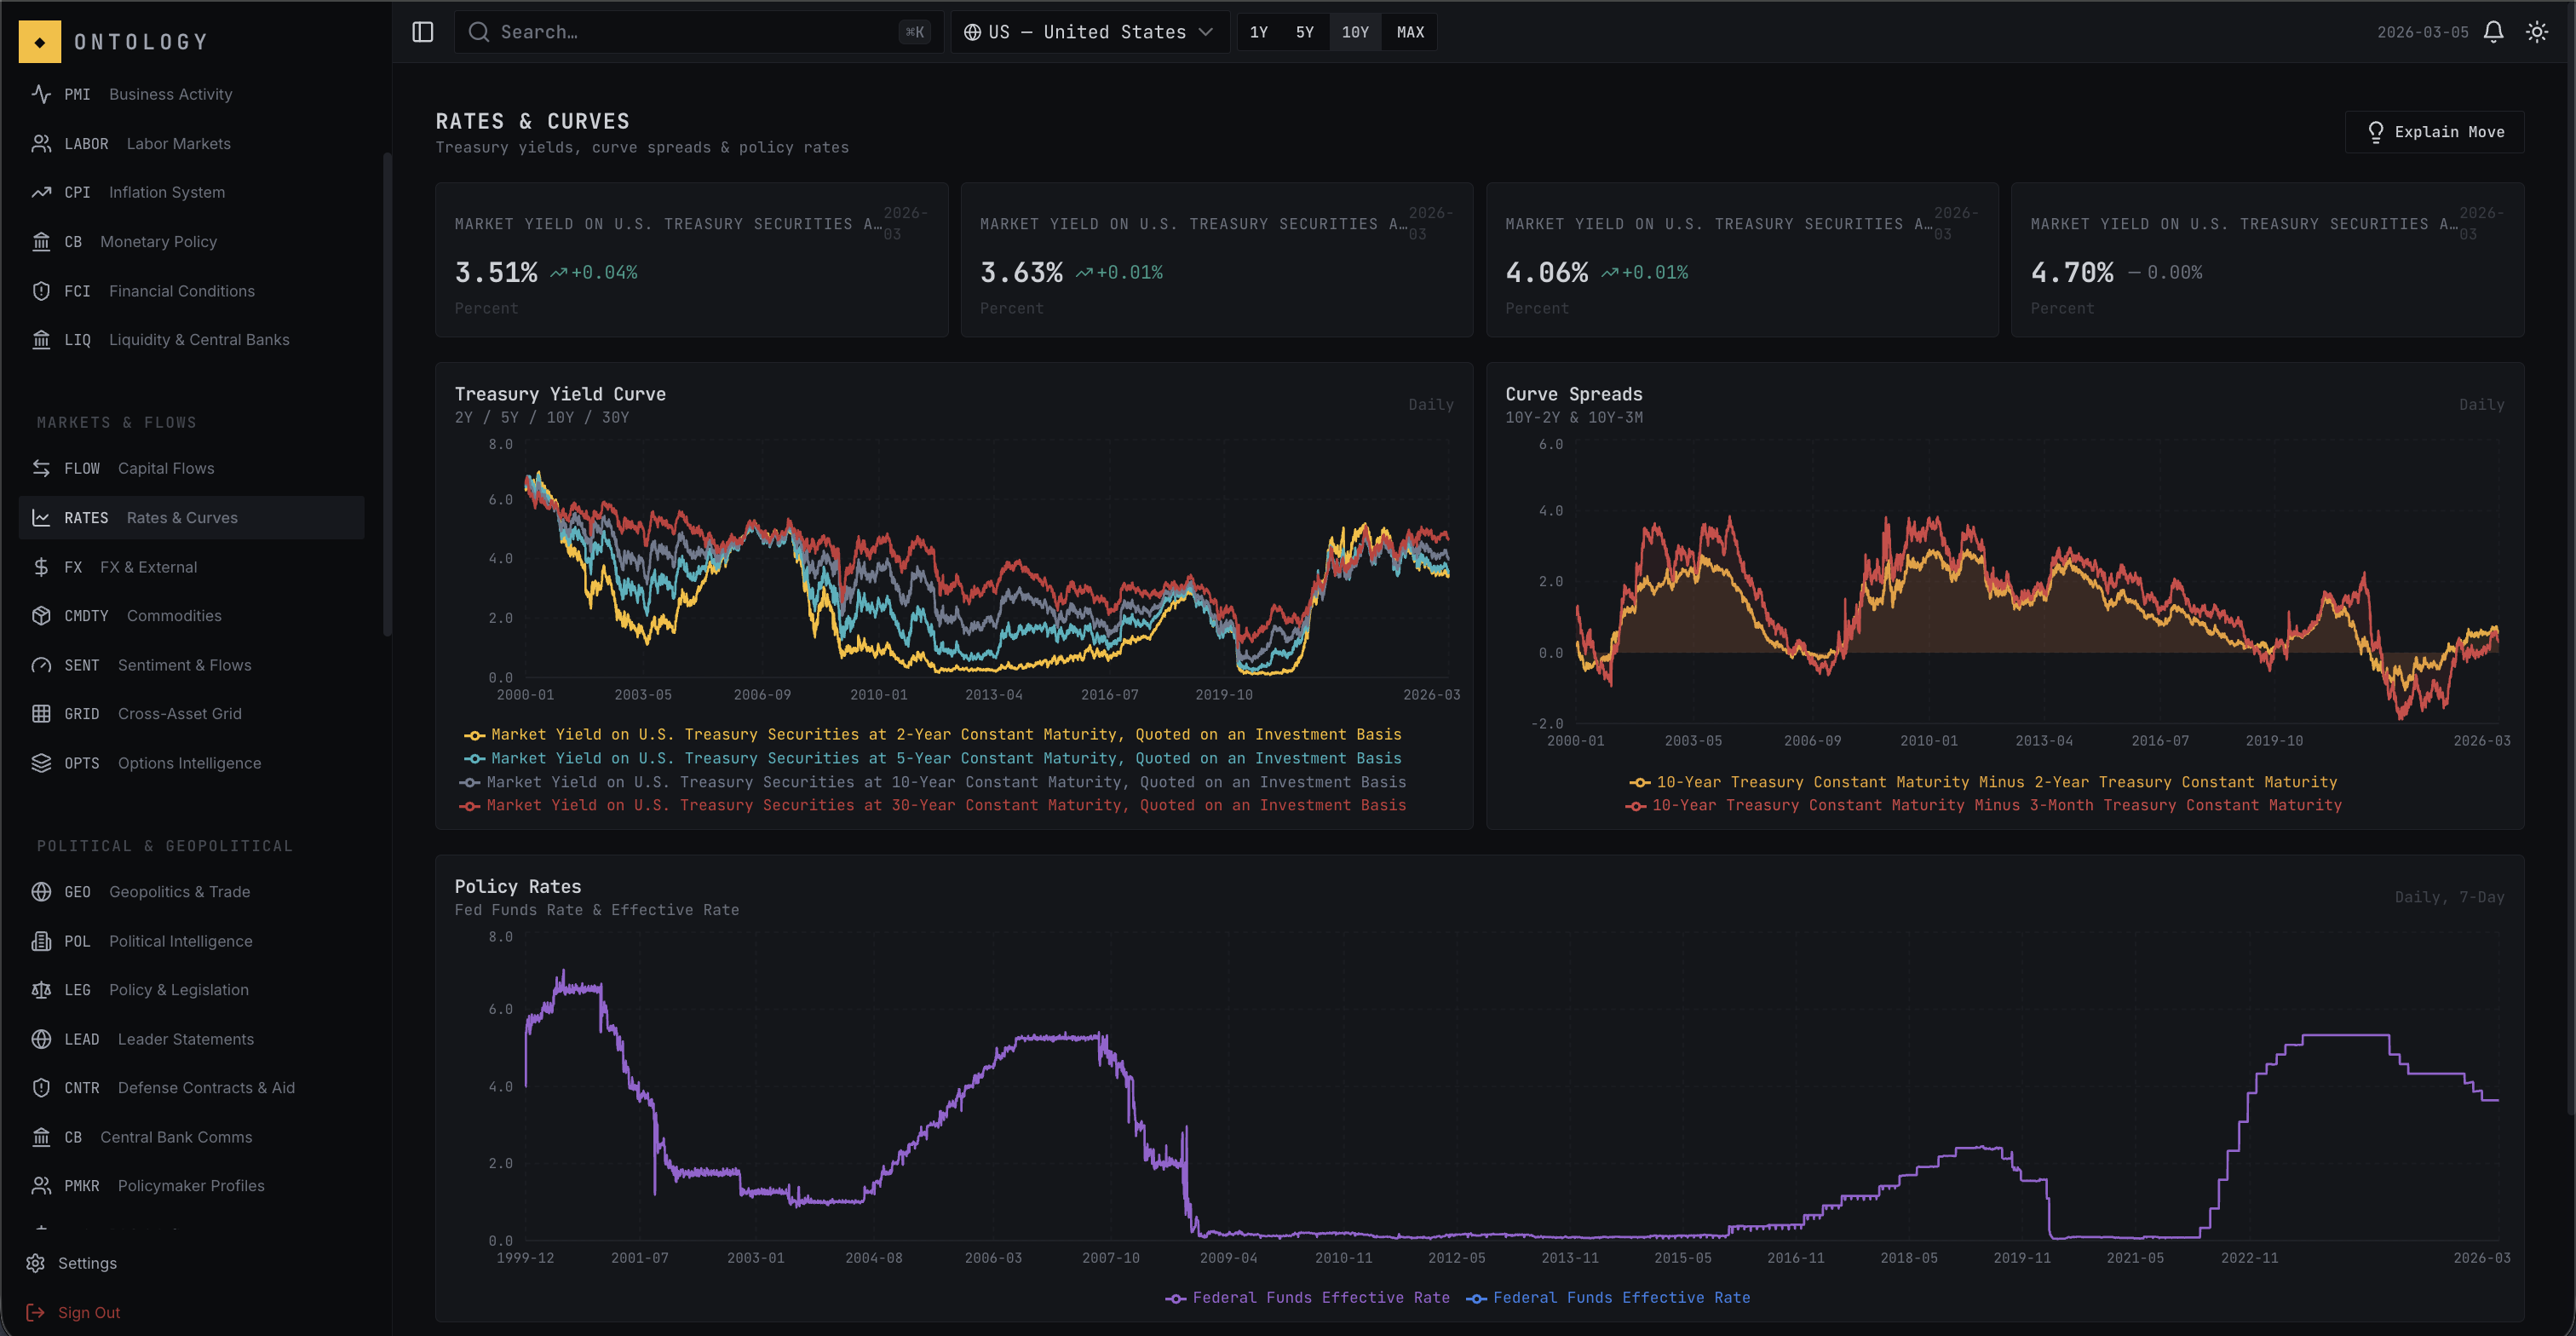Open the CPI Inflation System section icon
The image size is (2576, 1336).
[41, 192]
